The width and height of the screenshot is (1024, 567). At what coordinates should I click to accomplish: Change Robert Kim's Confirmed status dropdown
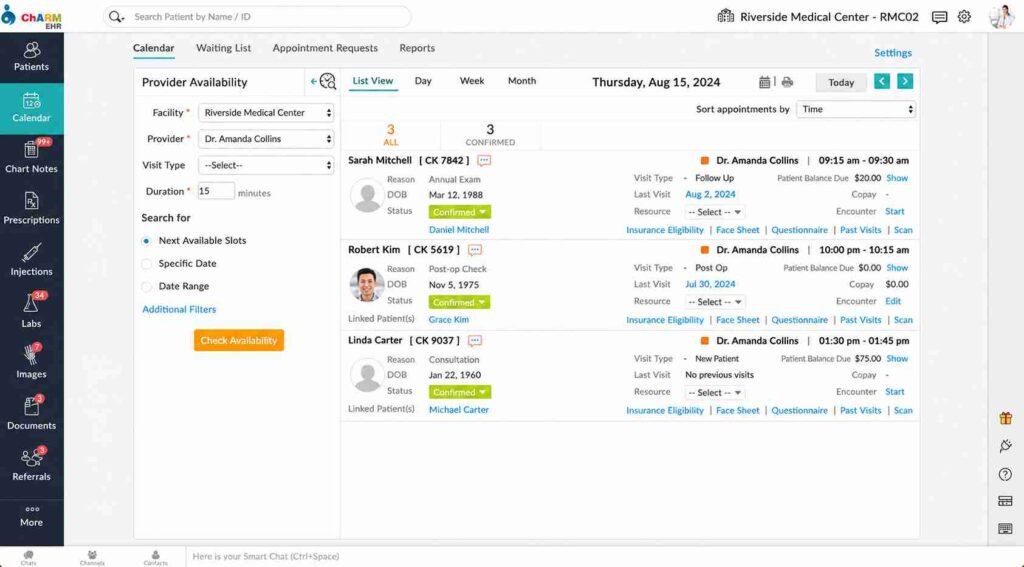pos(460,302)
